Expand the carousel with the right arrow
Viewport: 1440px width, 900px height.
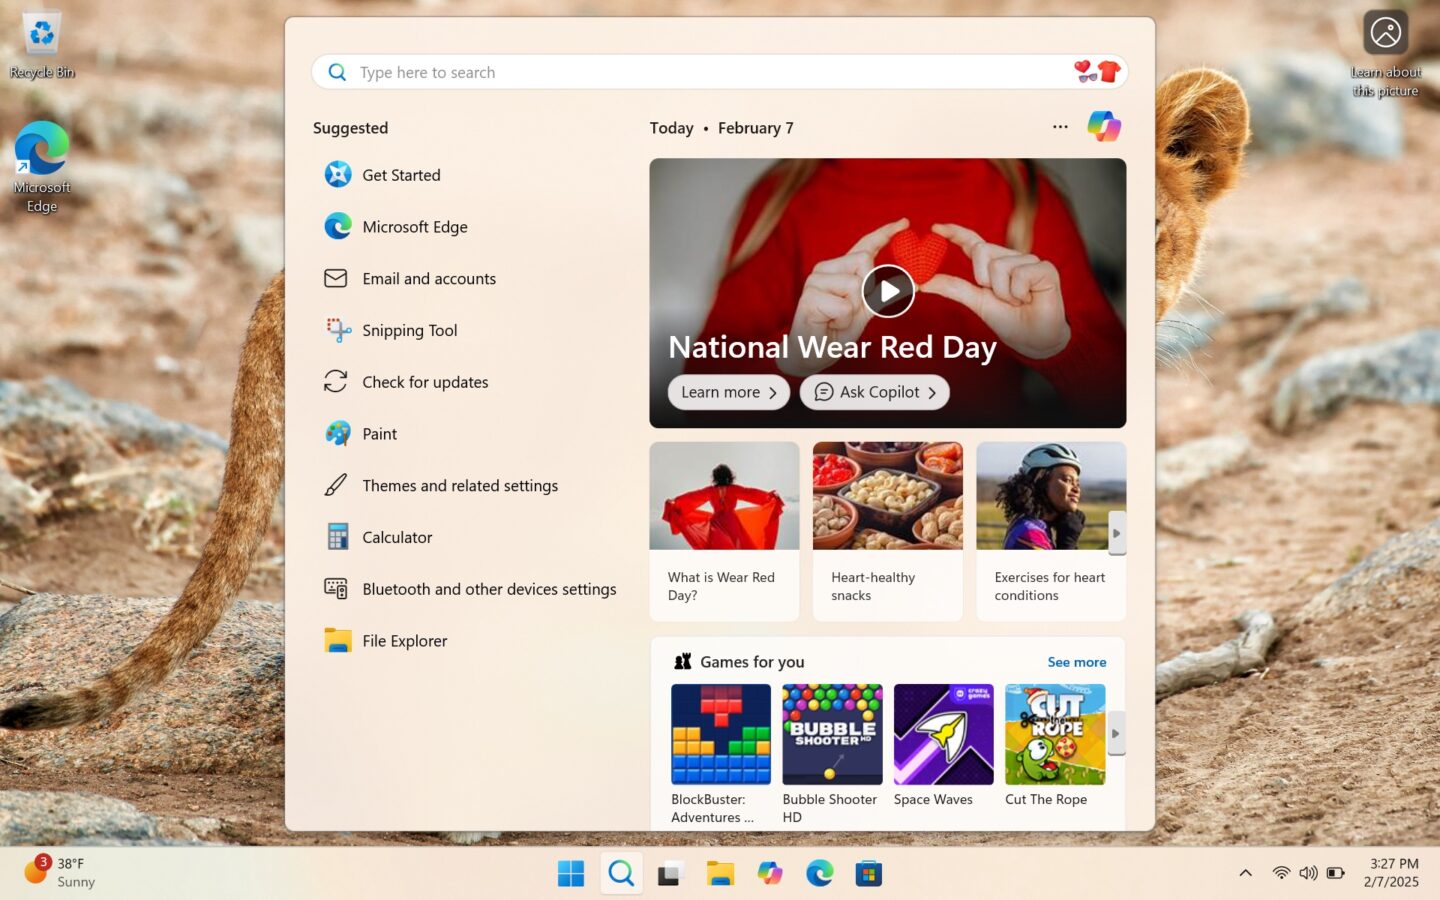point(1116,533)
